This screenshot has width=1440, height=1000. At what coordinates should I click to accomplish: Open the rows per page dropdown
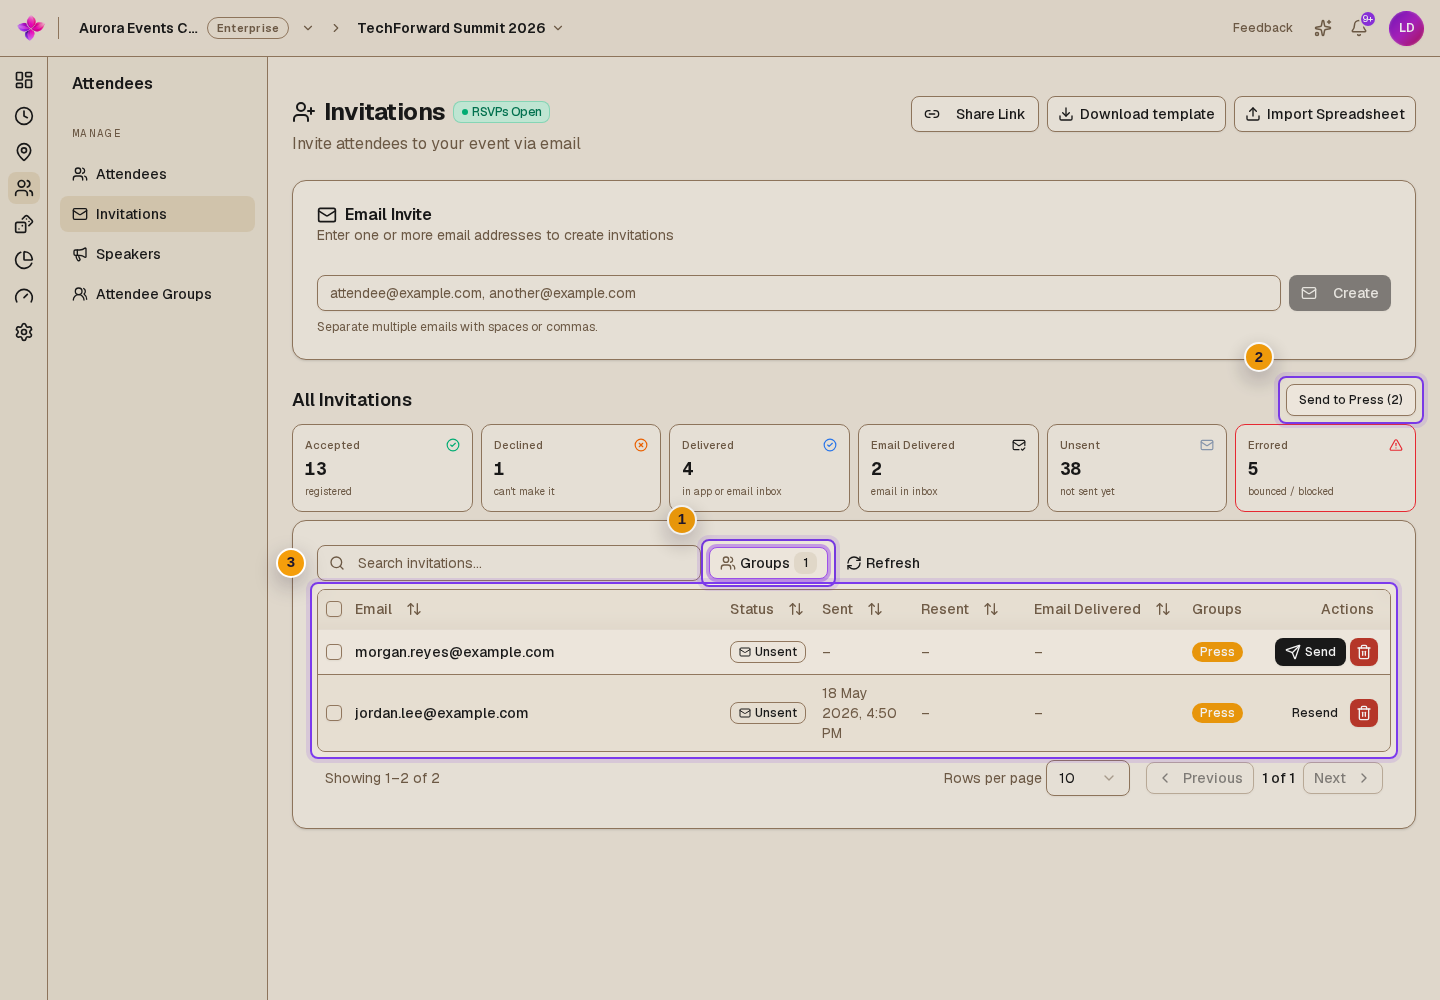click(1088, 778)
